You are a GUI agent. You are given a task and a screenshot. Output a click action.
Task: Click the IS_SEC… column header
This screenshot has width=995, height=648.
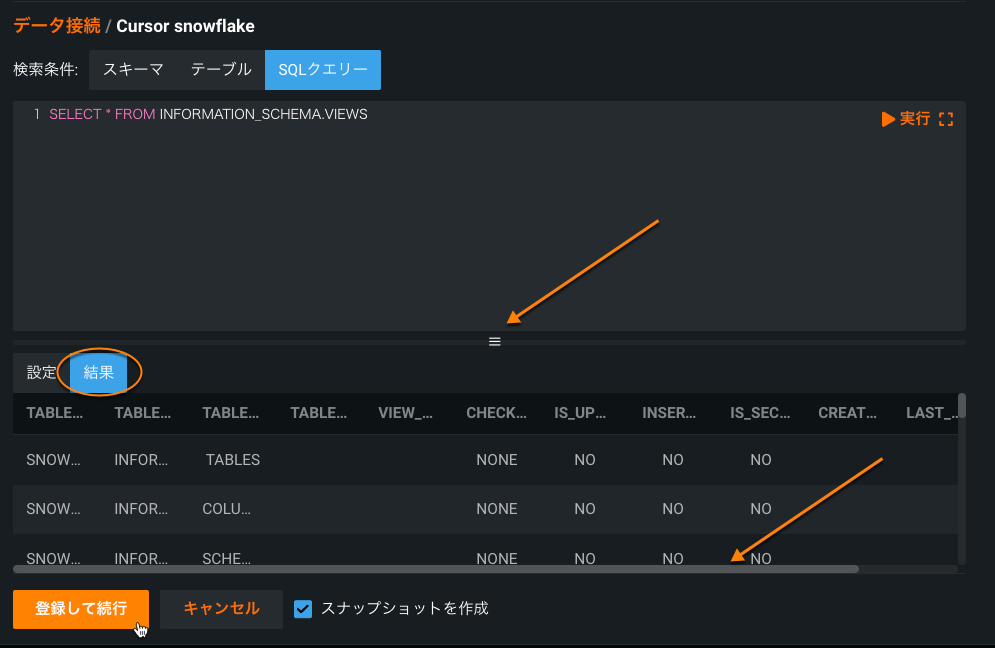(x=760, y=413)
